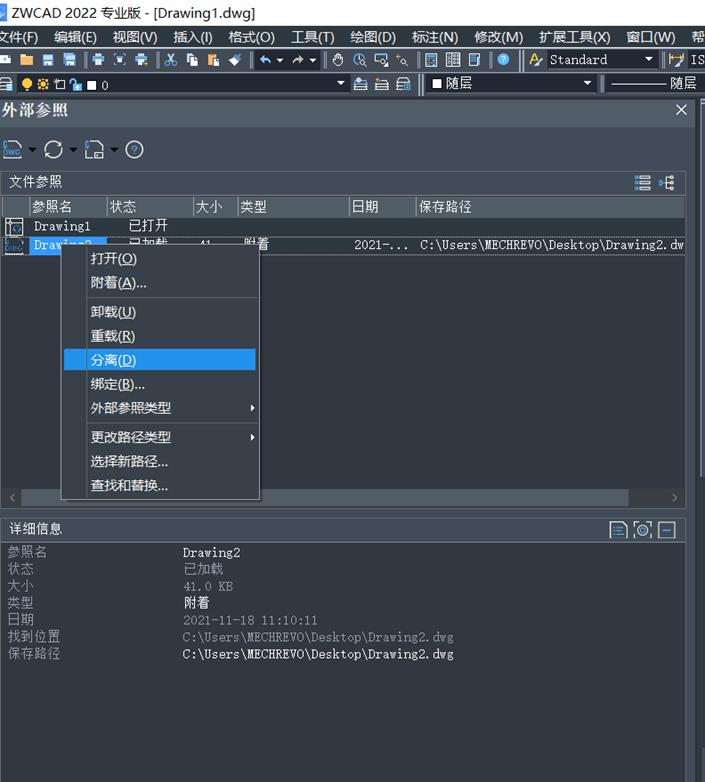Open the Attach DWG dropdown arrow
This screenshot has height=782, width=705.
click(32, 149)
